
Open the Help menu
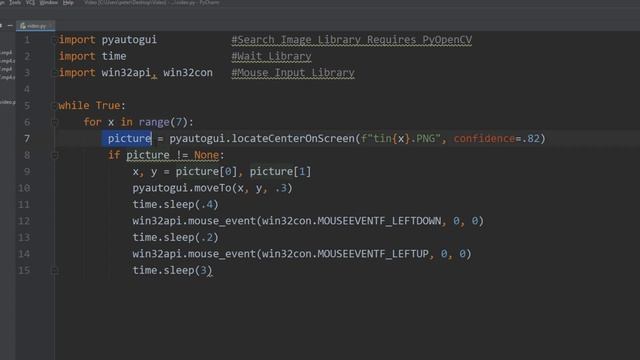tap(68, 2)
